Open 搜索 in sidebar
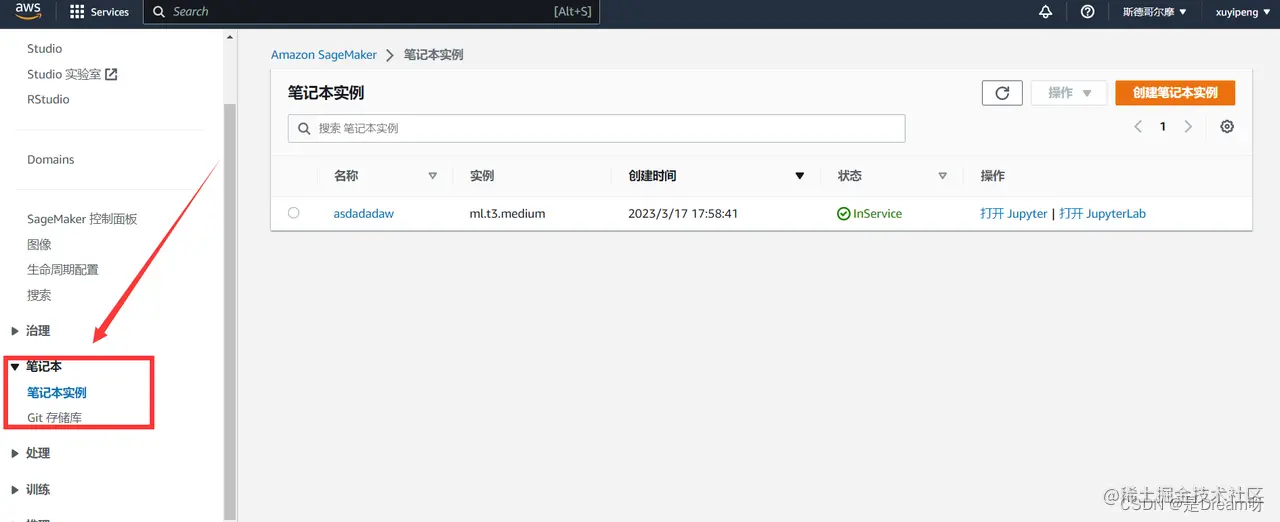The height and width of the screenshot is (522, 1280). [x=39, y=296]
